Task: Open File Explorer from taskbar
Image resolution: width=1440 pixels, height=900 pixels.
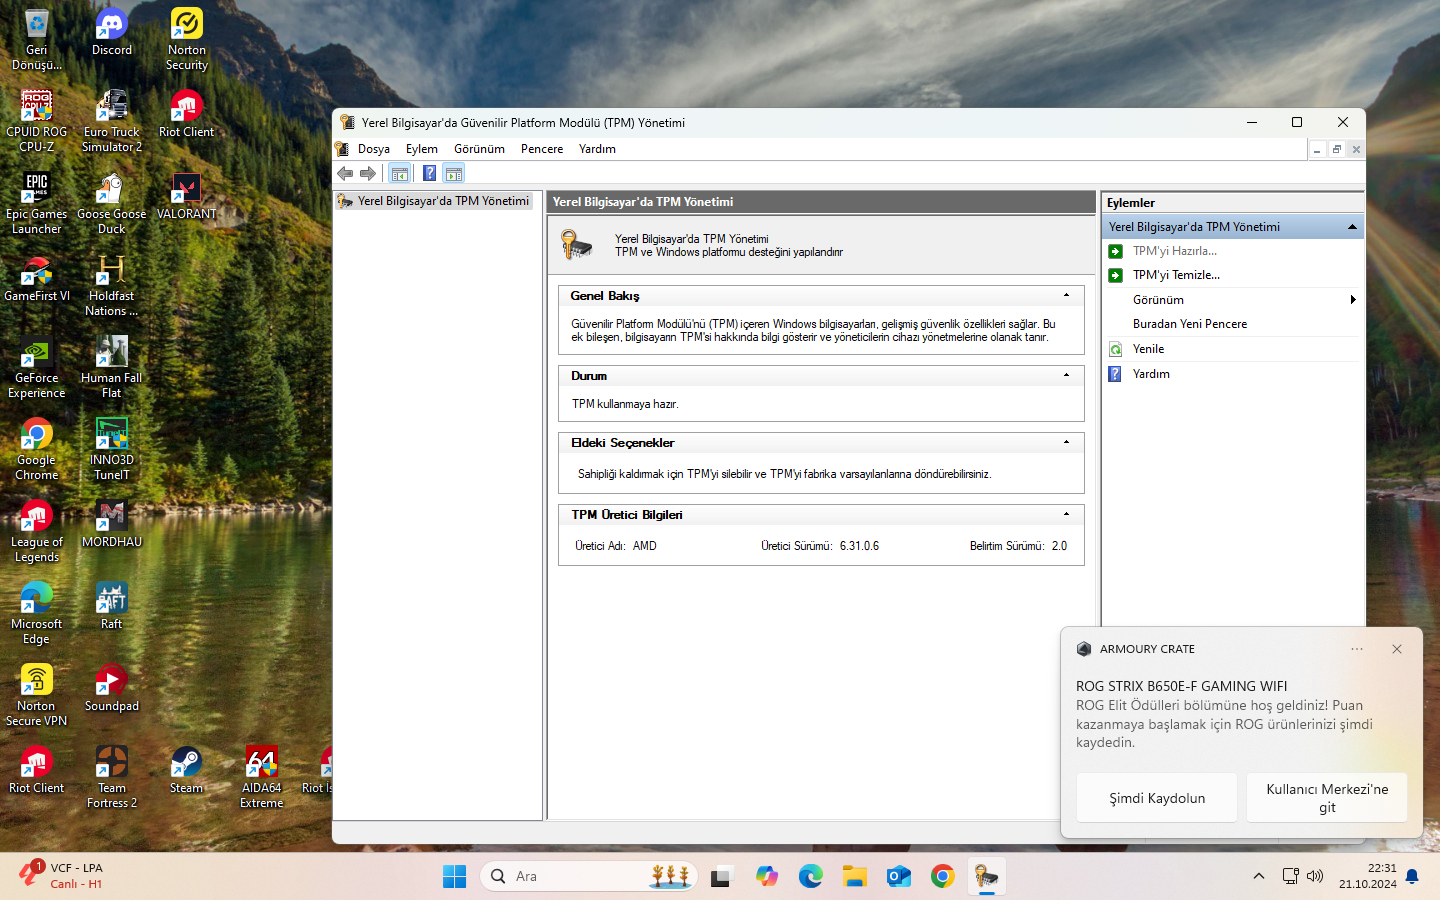Action: (855, 877)
